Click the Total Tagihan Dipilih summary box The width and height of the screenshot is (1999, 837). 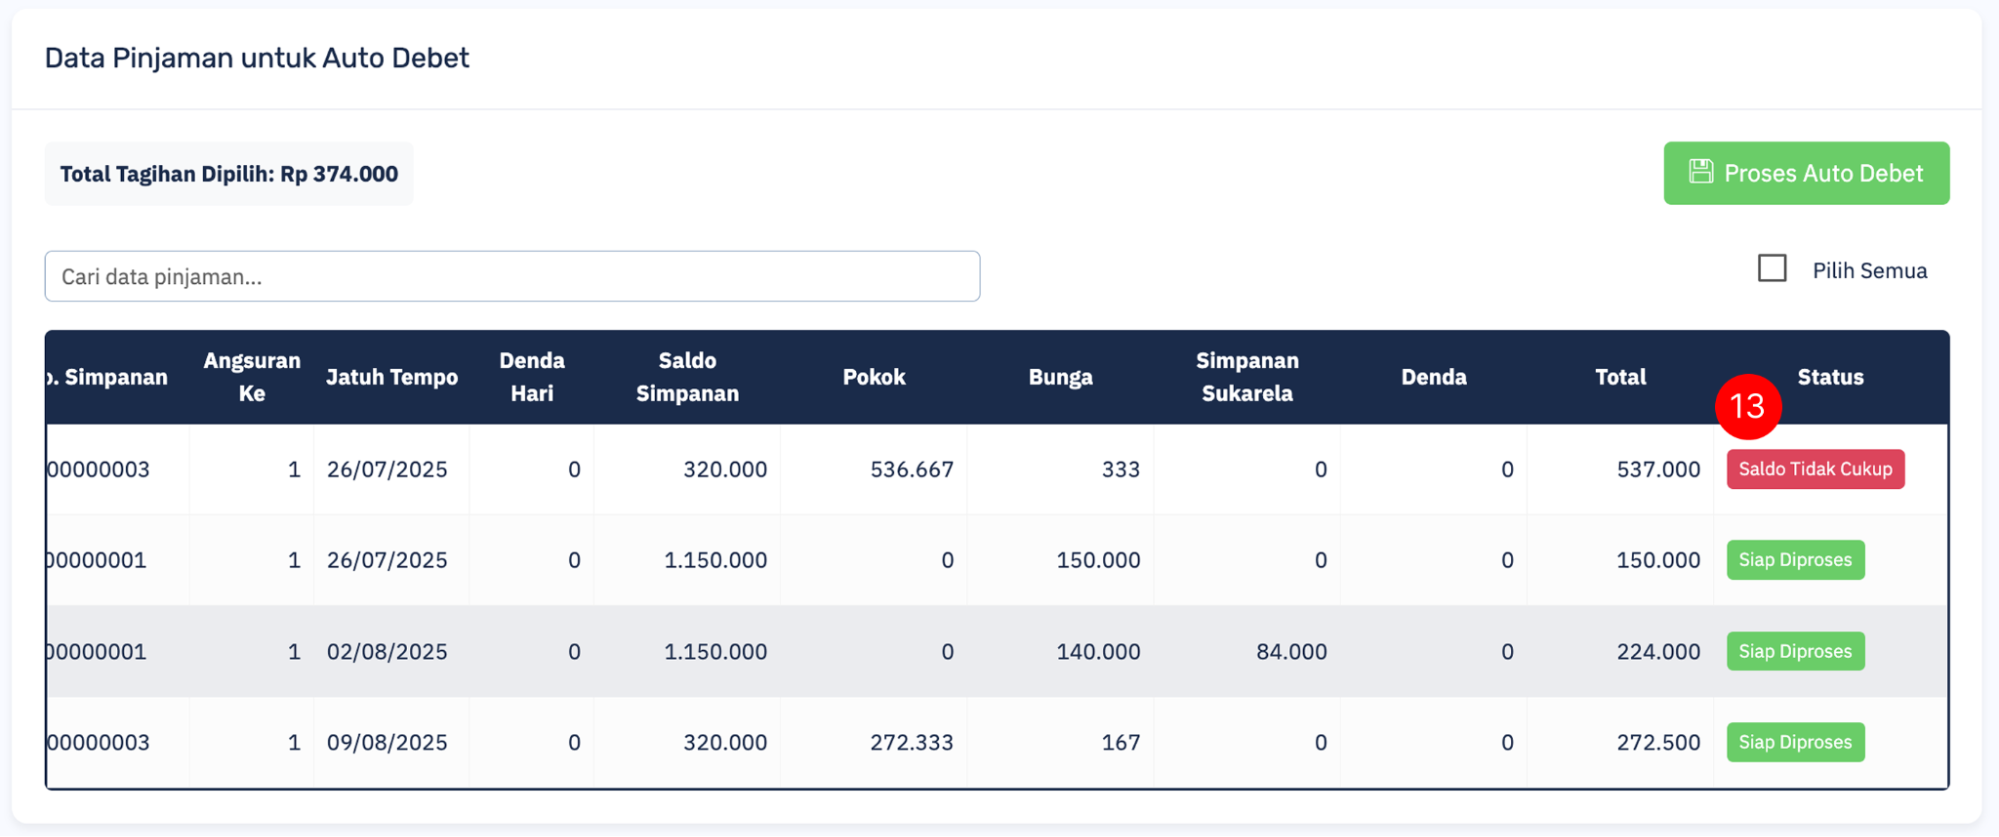point(229,174)
